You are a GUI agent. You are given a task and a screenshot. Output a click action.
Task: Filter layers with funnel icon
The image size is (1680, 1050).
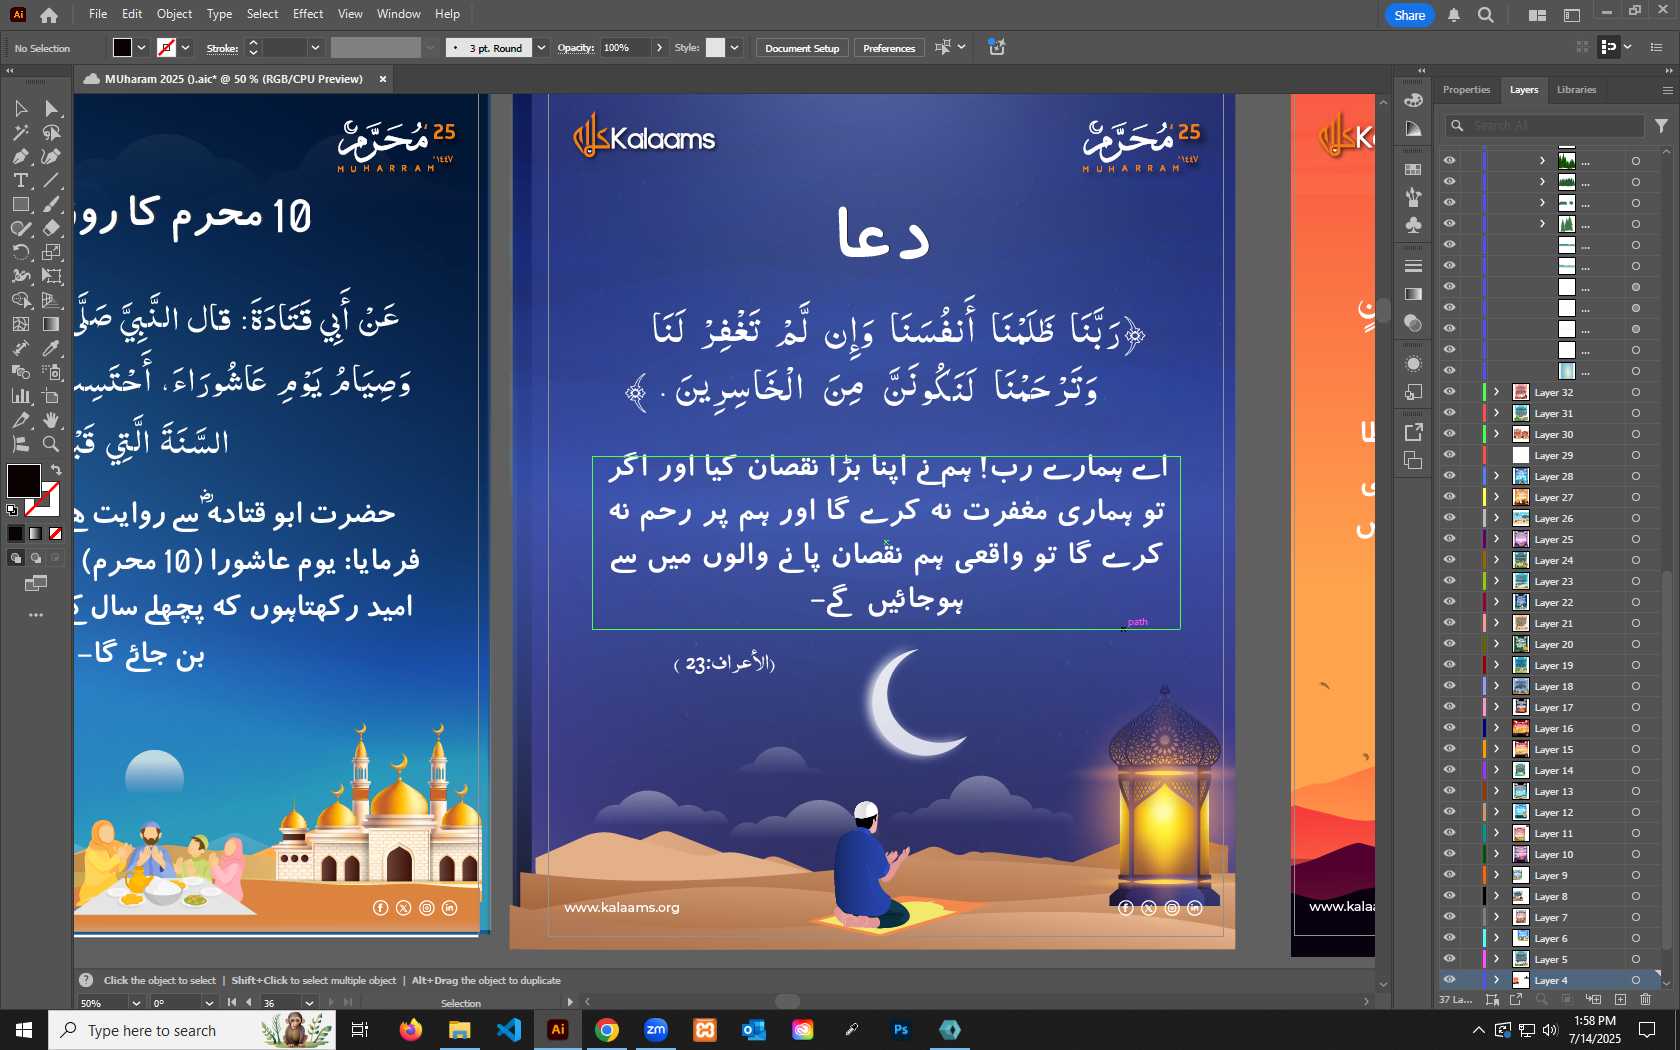point(1661,126)
